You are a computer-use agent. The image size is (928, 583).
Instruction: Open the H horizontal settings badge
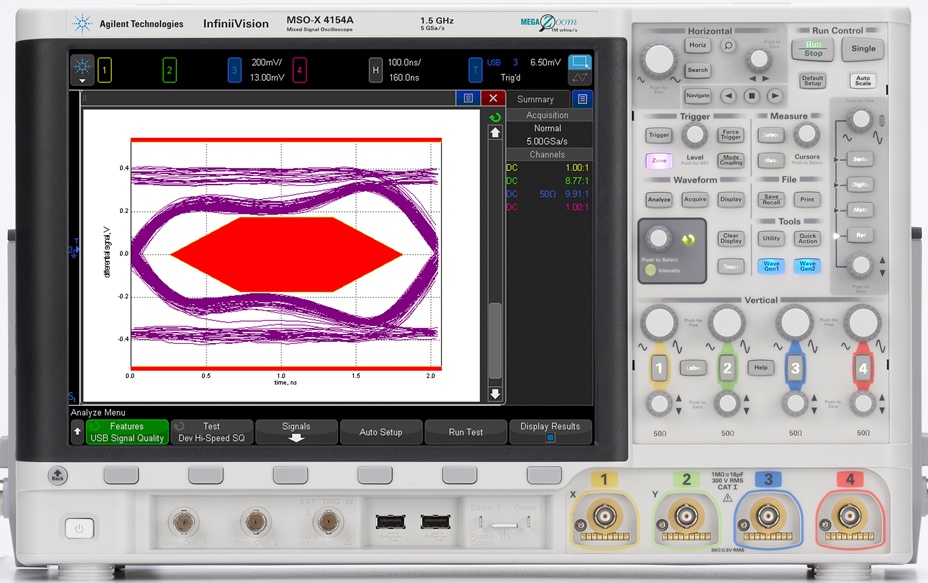(x=375, y=70)
